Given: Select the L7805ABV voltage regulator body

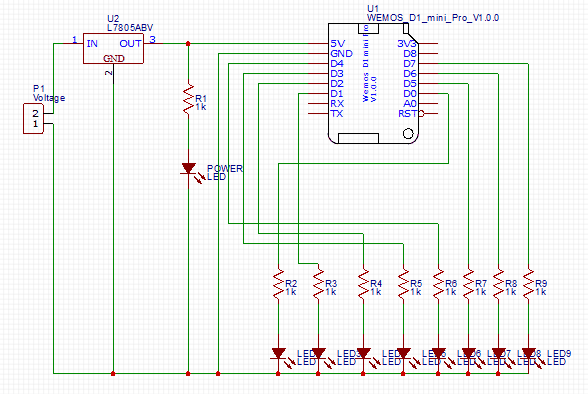Looking at the screenshot, I should click(113, 48).
